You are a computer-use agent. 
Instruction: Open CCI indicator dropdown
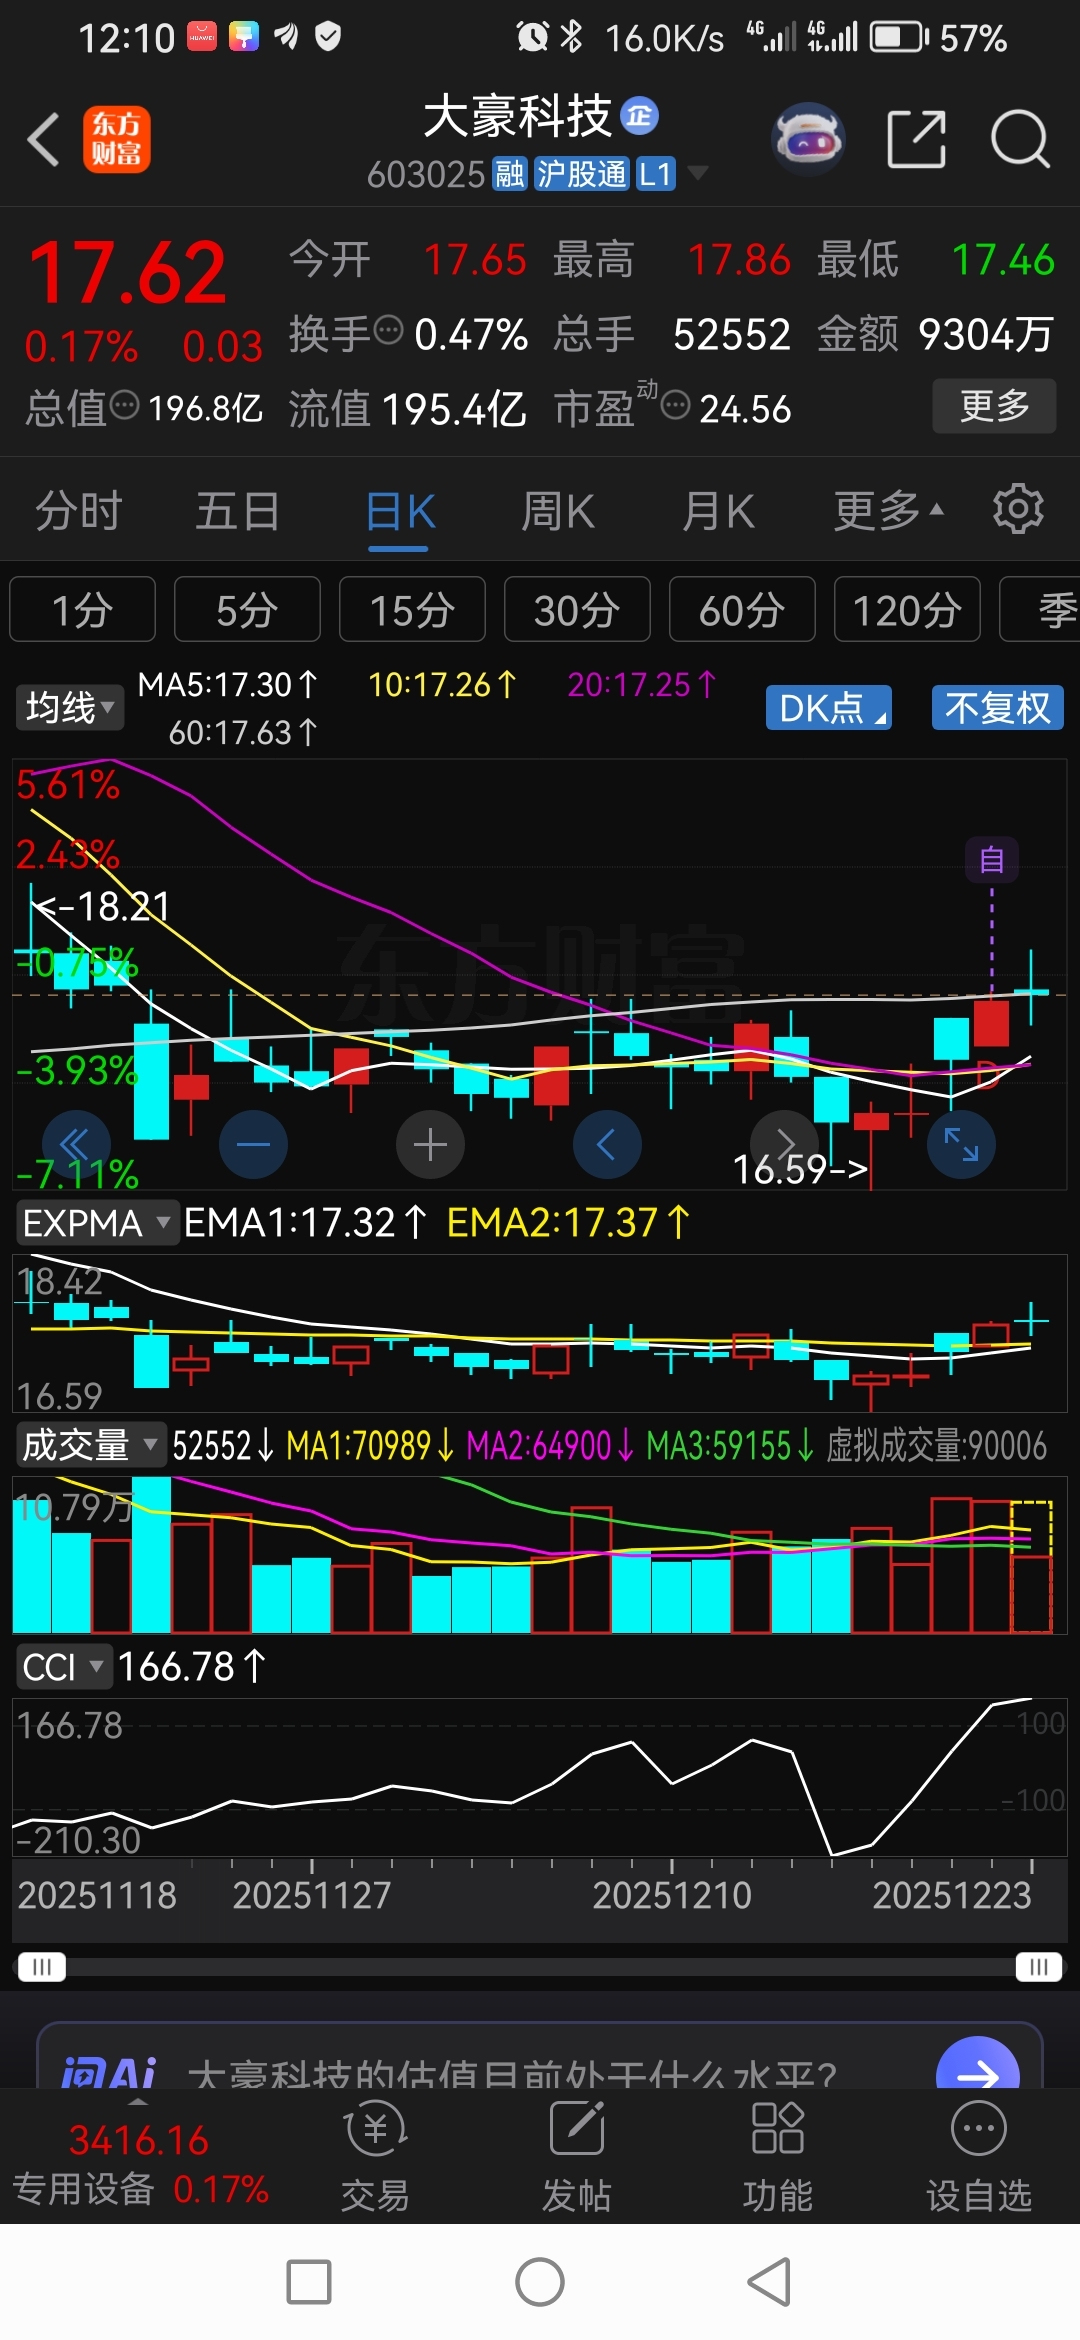point(63,1667)
